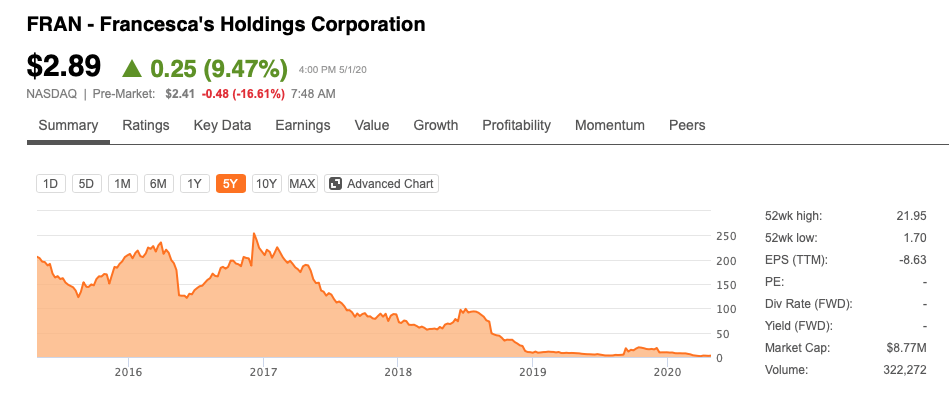
Task: Select the highlighted 5Y range button
Action: [231, 183]
